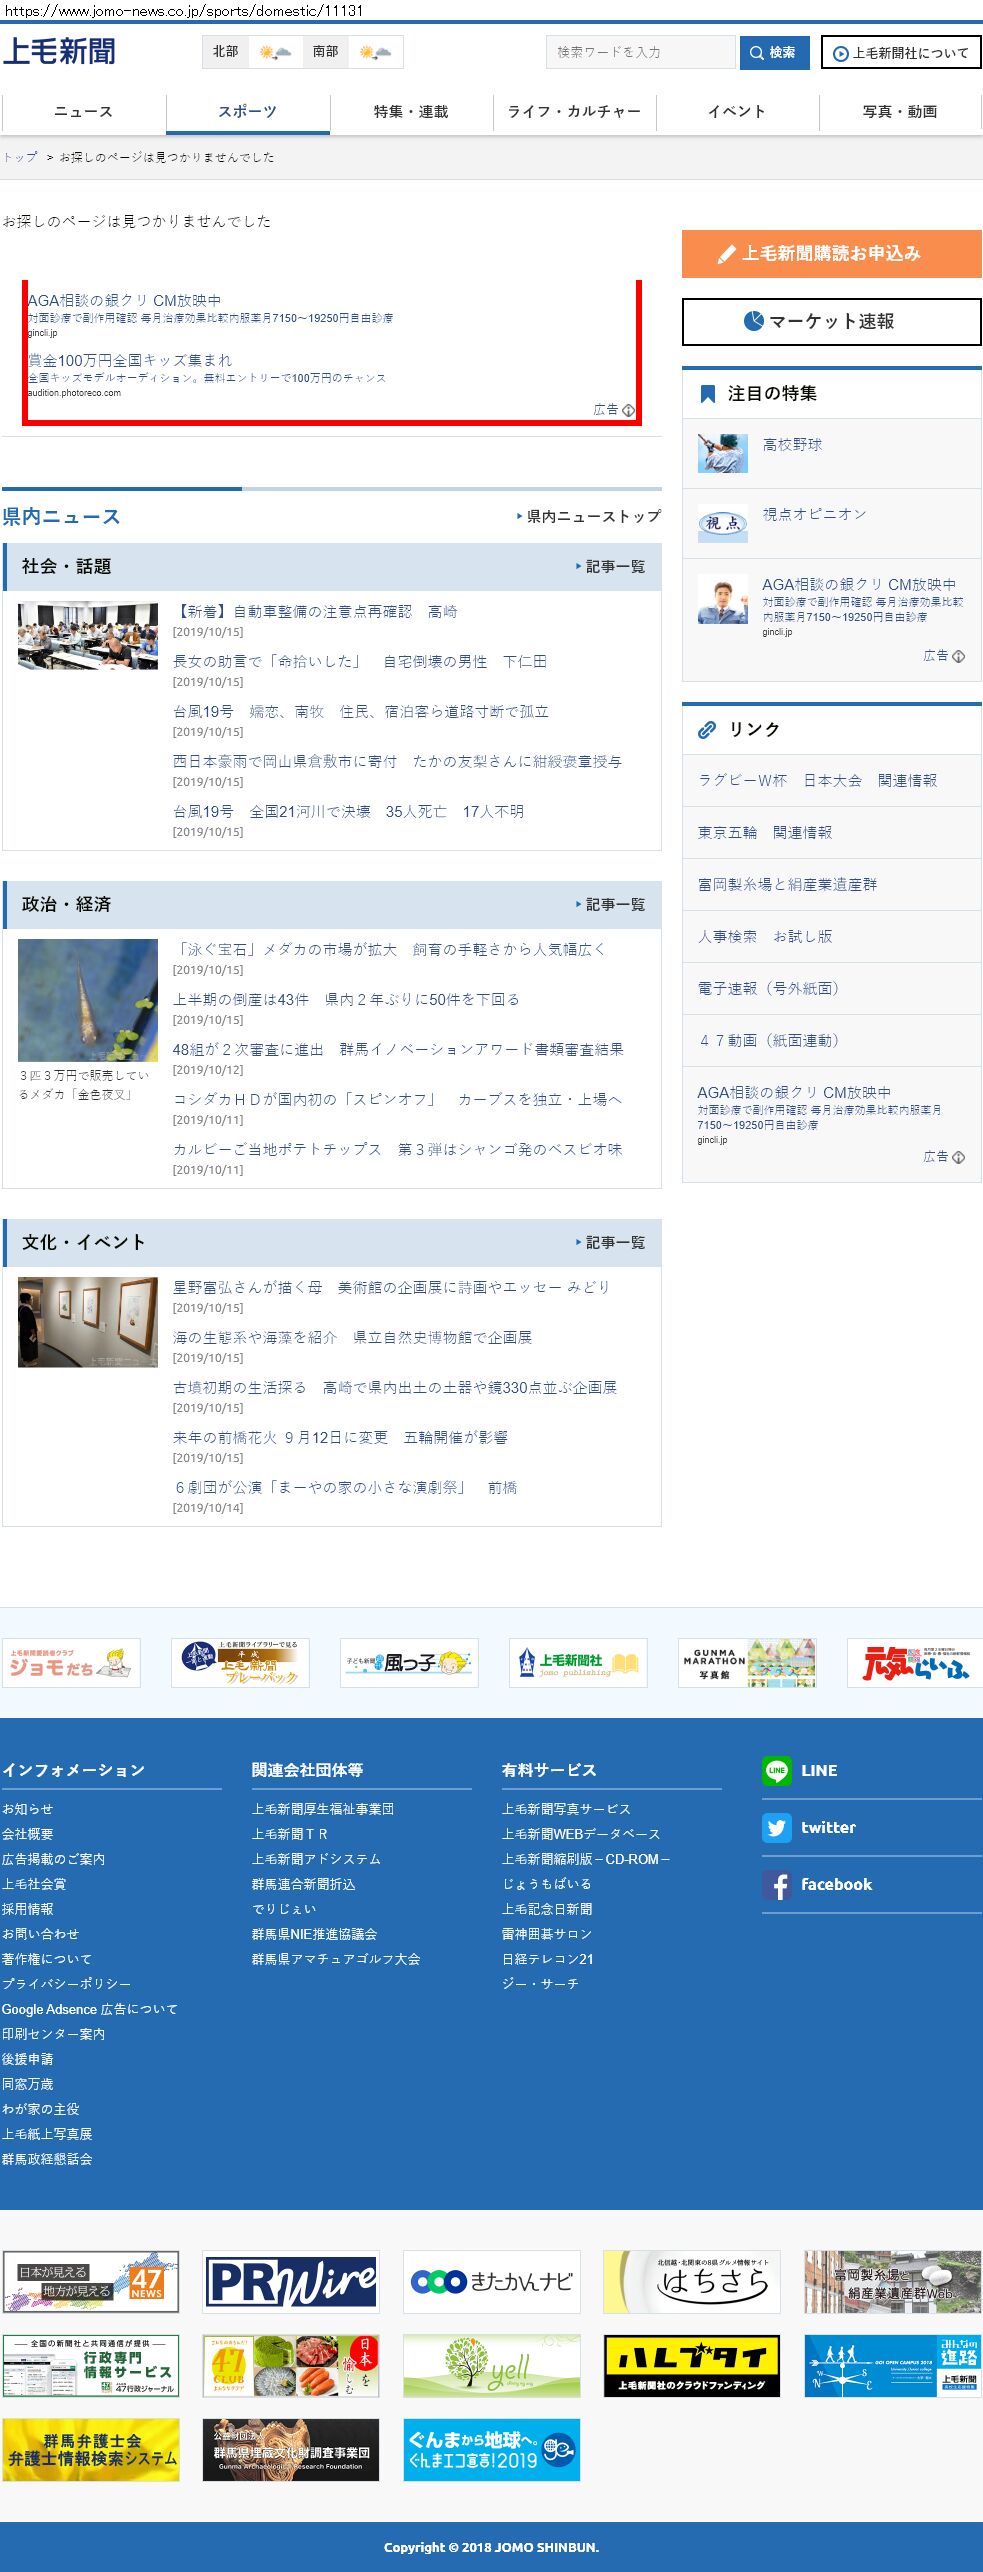Expand 社会・話題 article list link
The image size is (983, 2572).
[x=610, y=567]
